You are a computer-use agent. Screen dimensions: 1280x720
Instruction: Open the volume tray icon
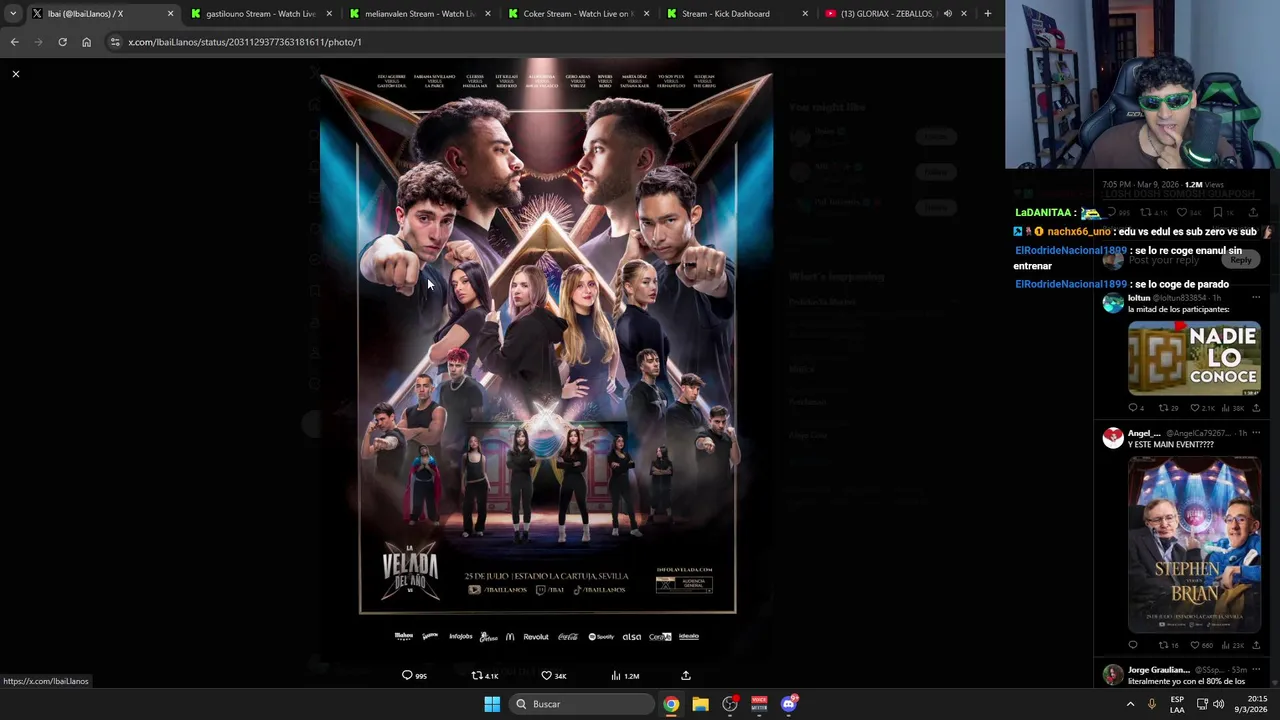[x=1218, y=704]
